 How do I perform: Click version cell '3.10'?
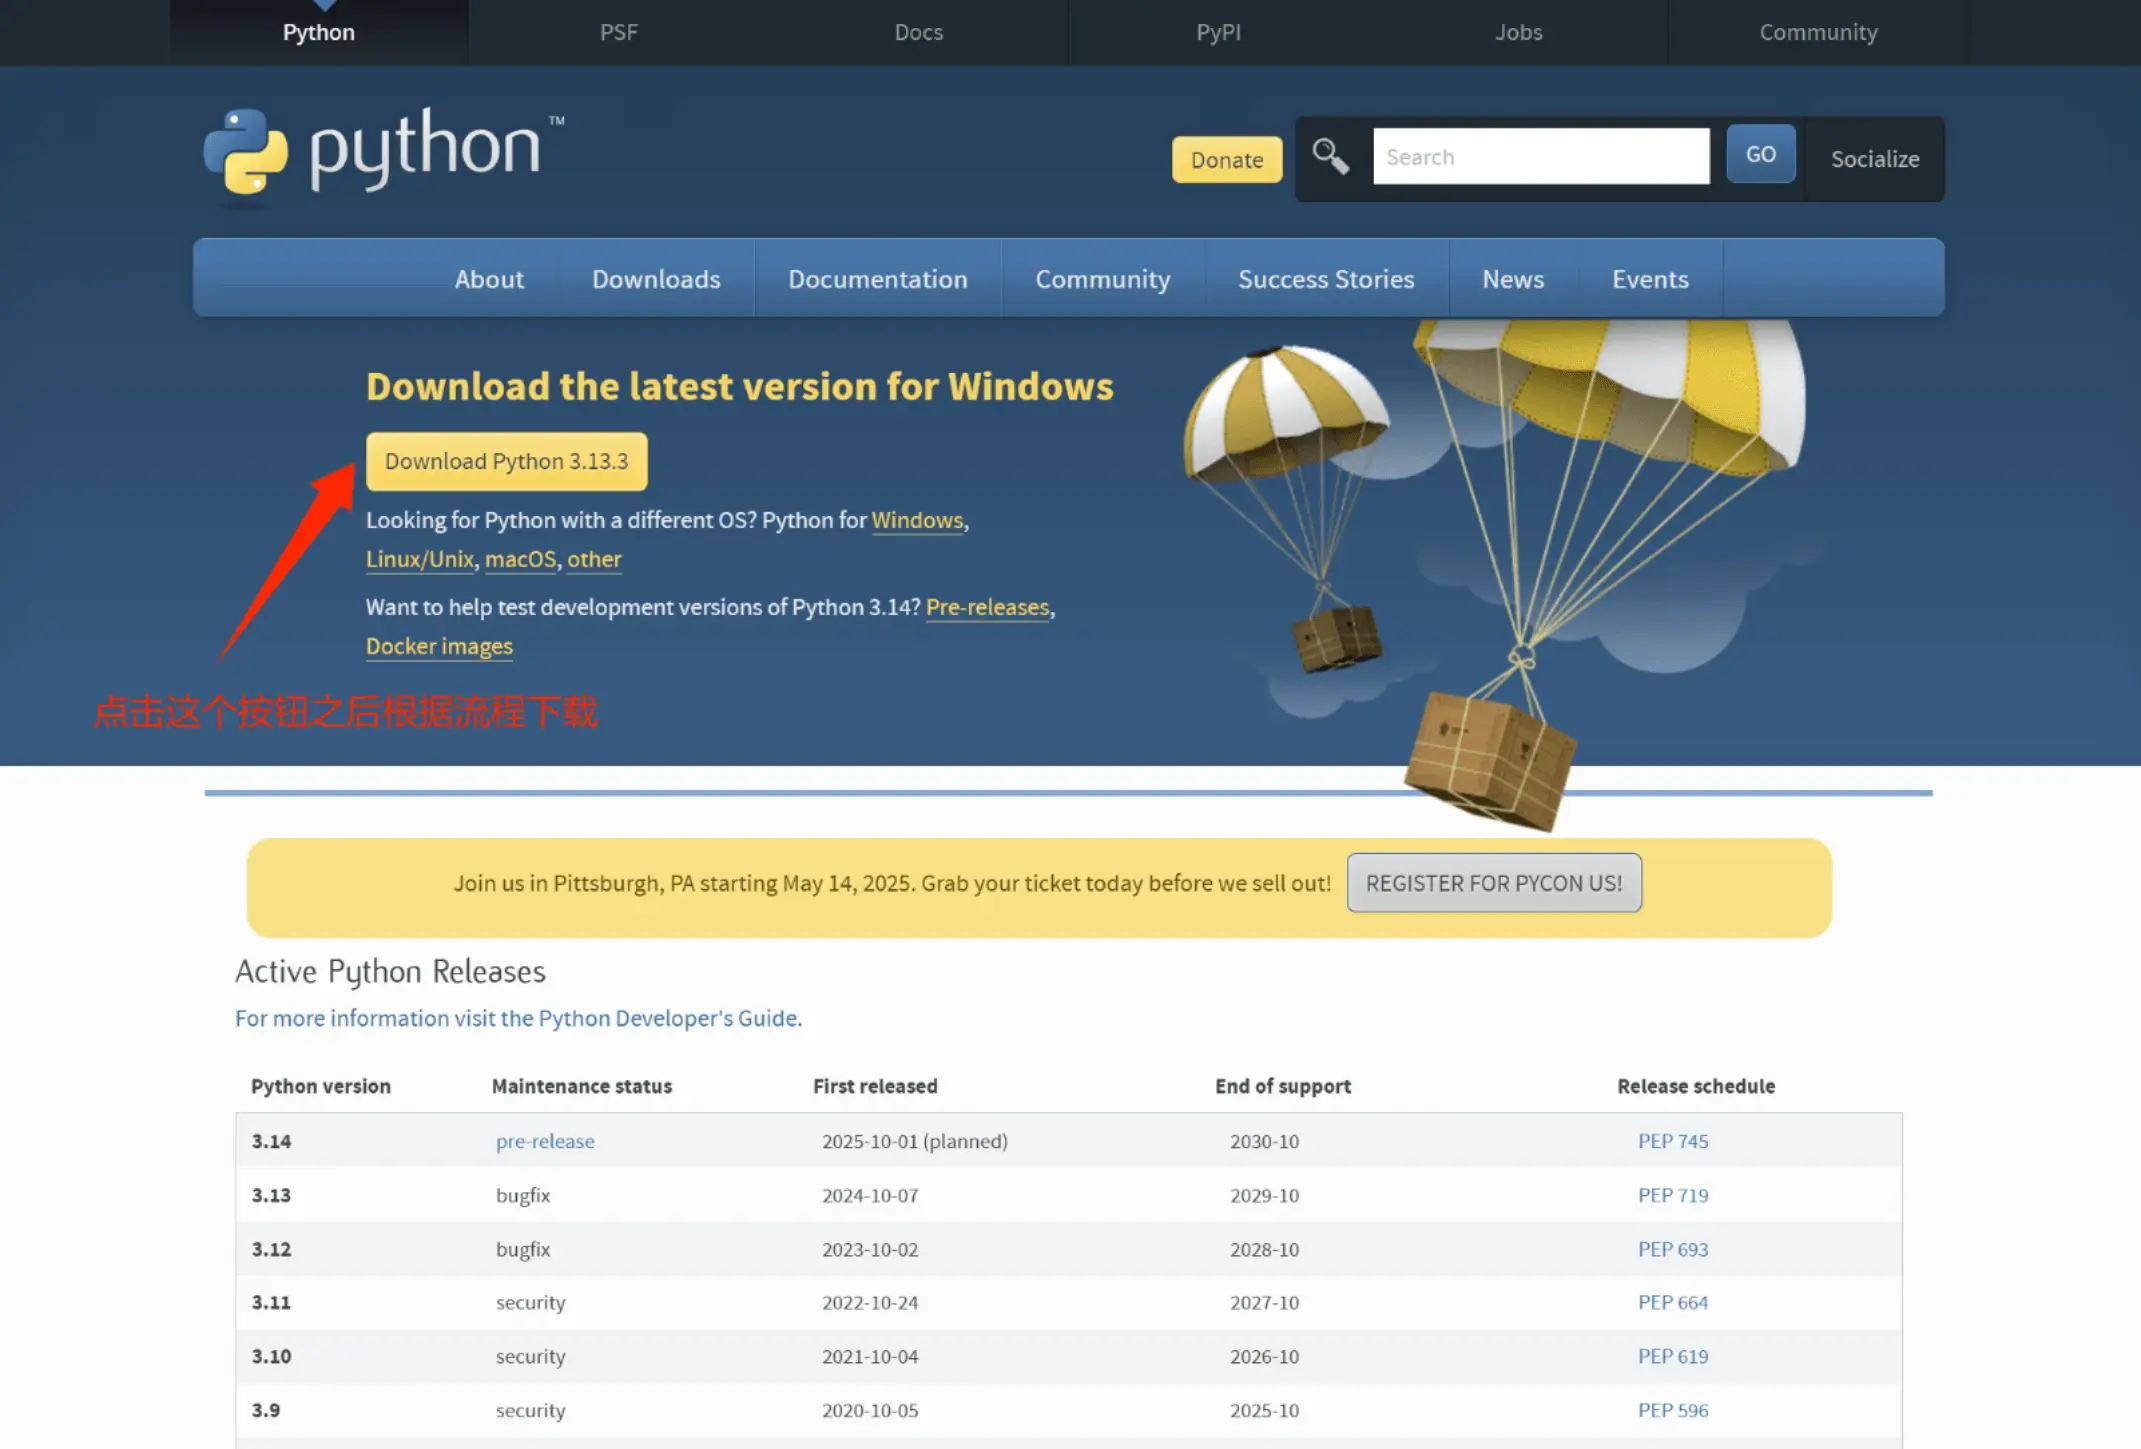271,1356
